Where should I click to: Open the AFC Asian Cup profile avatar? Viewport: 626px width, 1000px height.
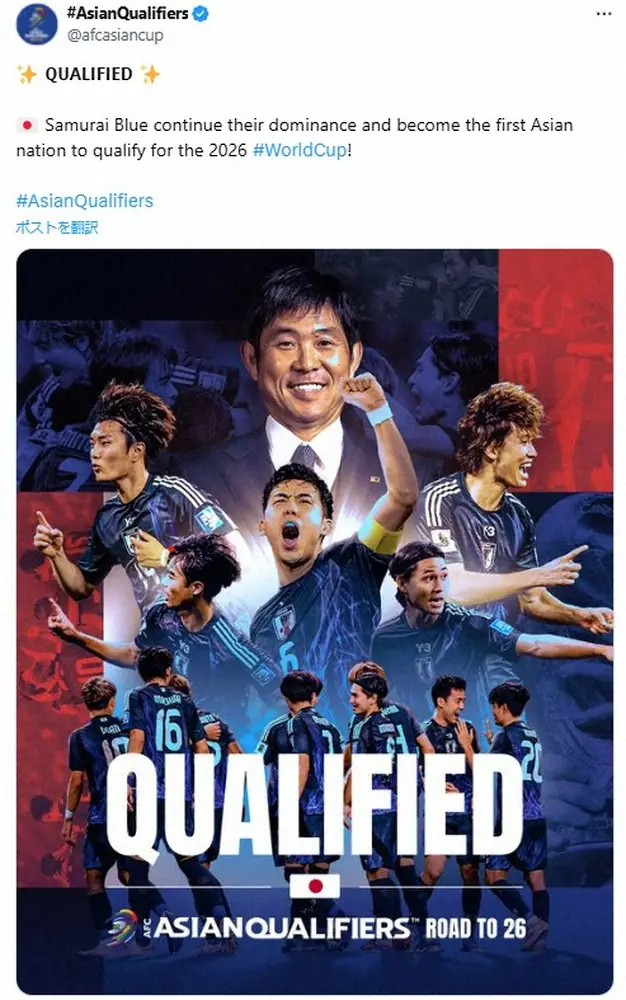pyautogui.click(x=36, y=24)
